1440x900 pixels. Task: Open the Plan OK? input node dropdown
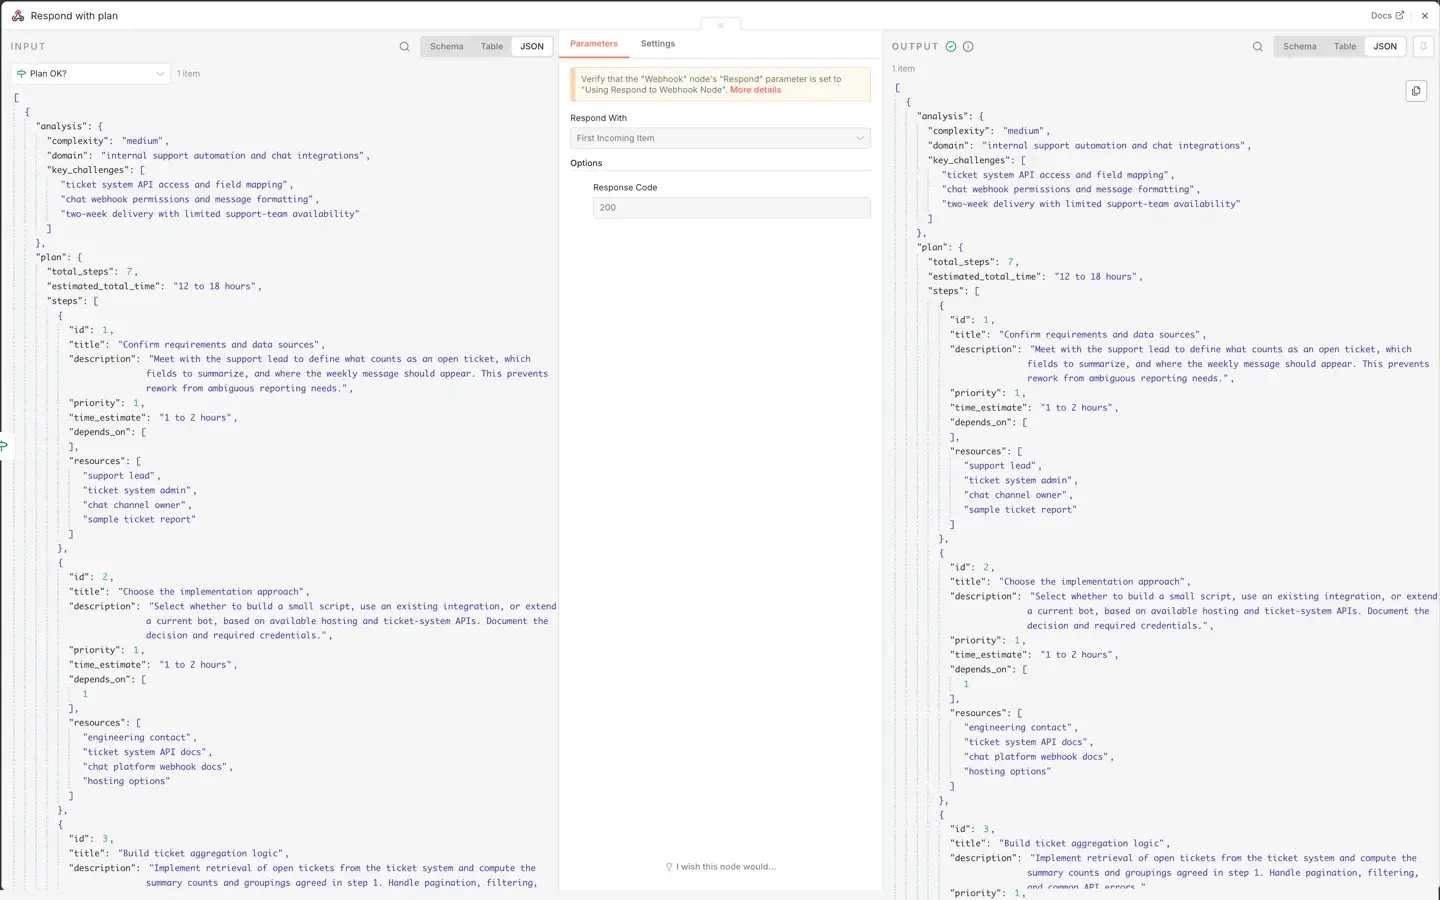click(91, 74)
